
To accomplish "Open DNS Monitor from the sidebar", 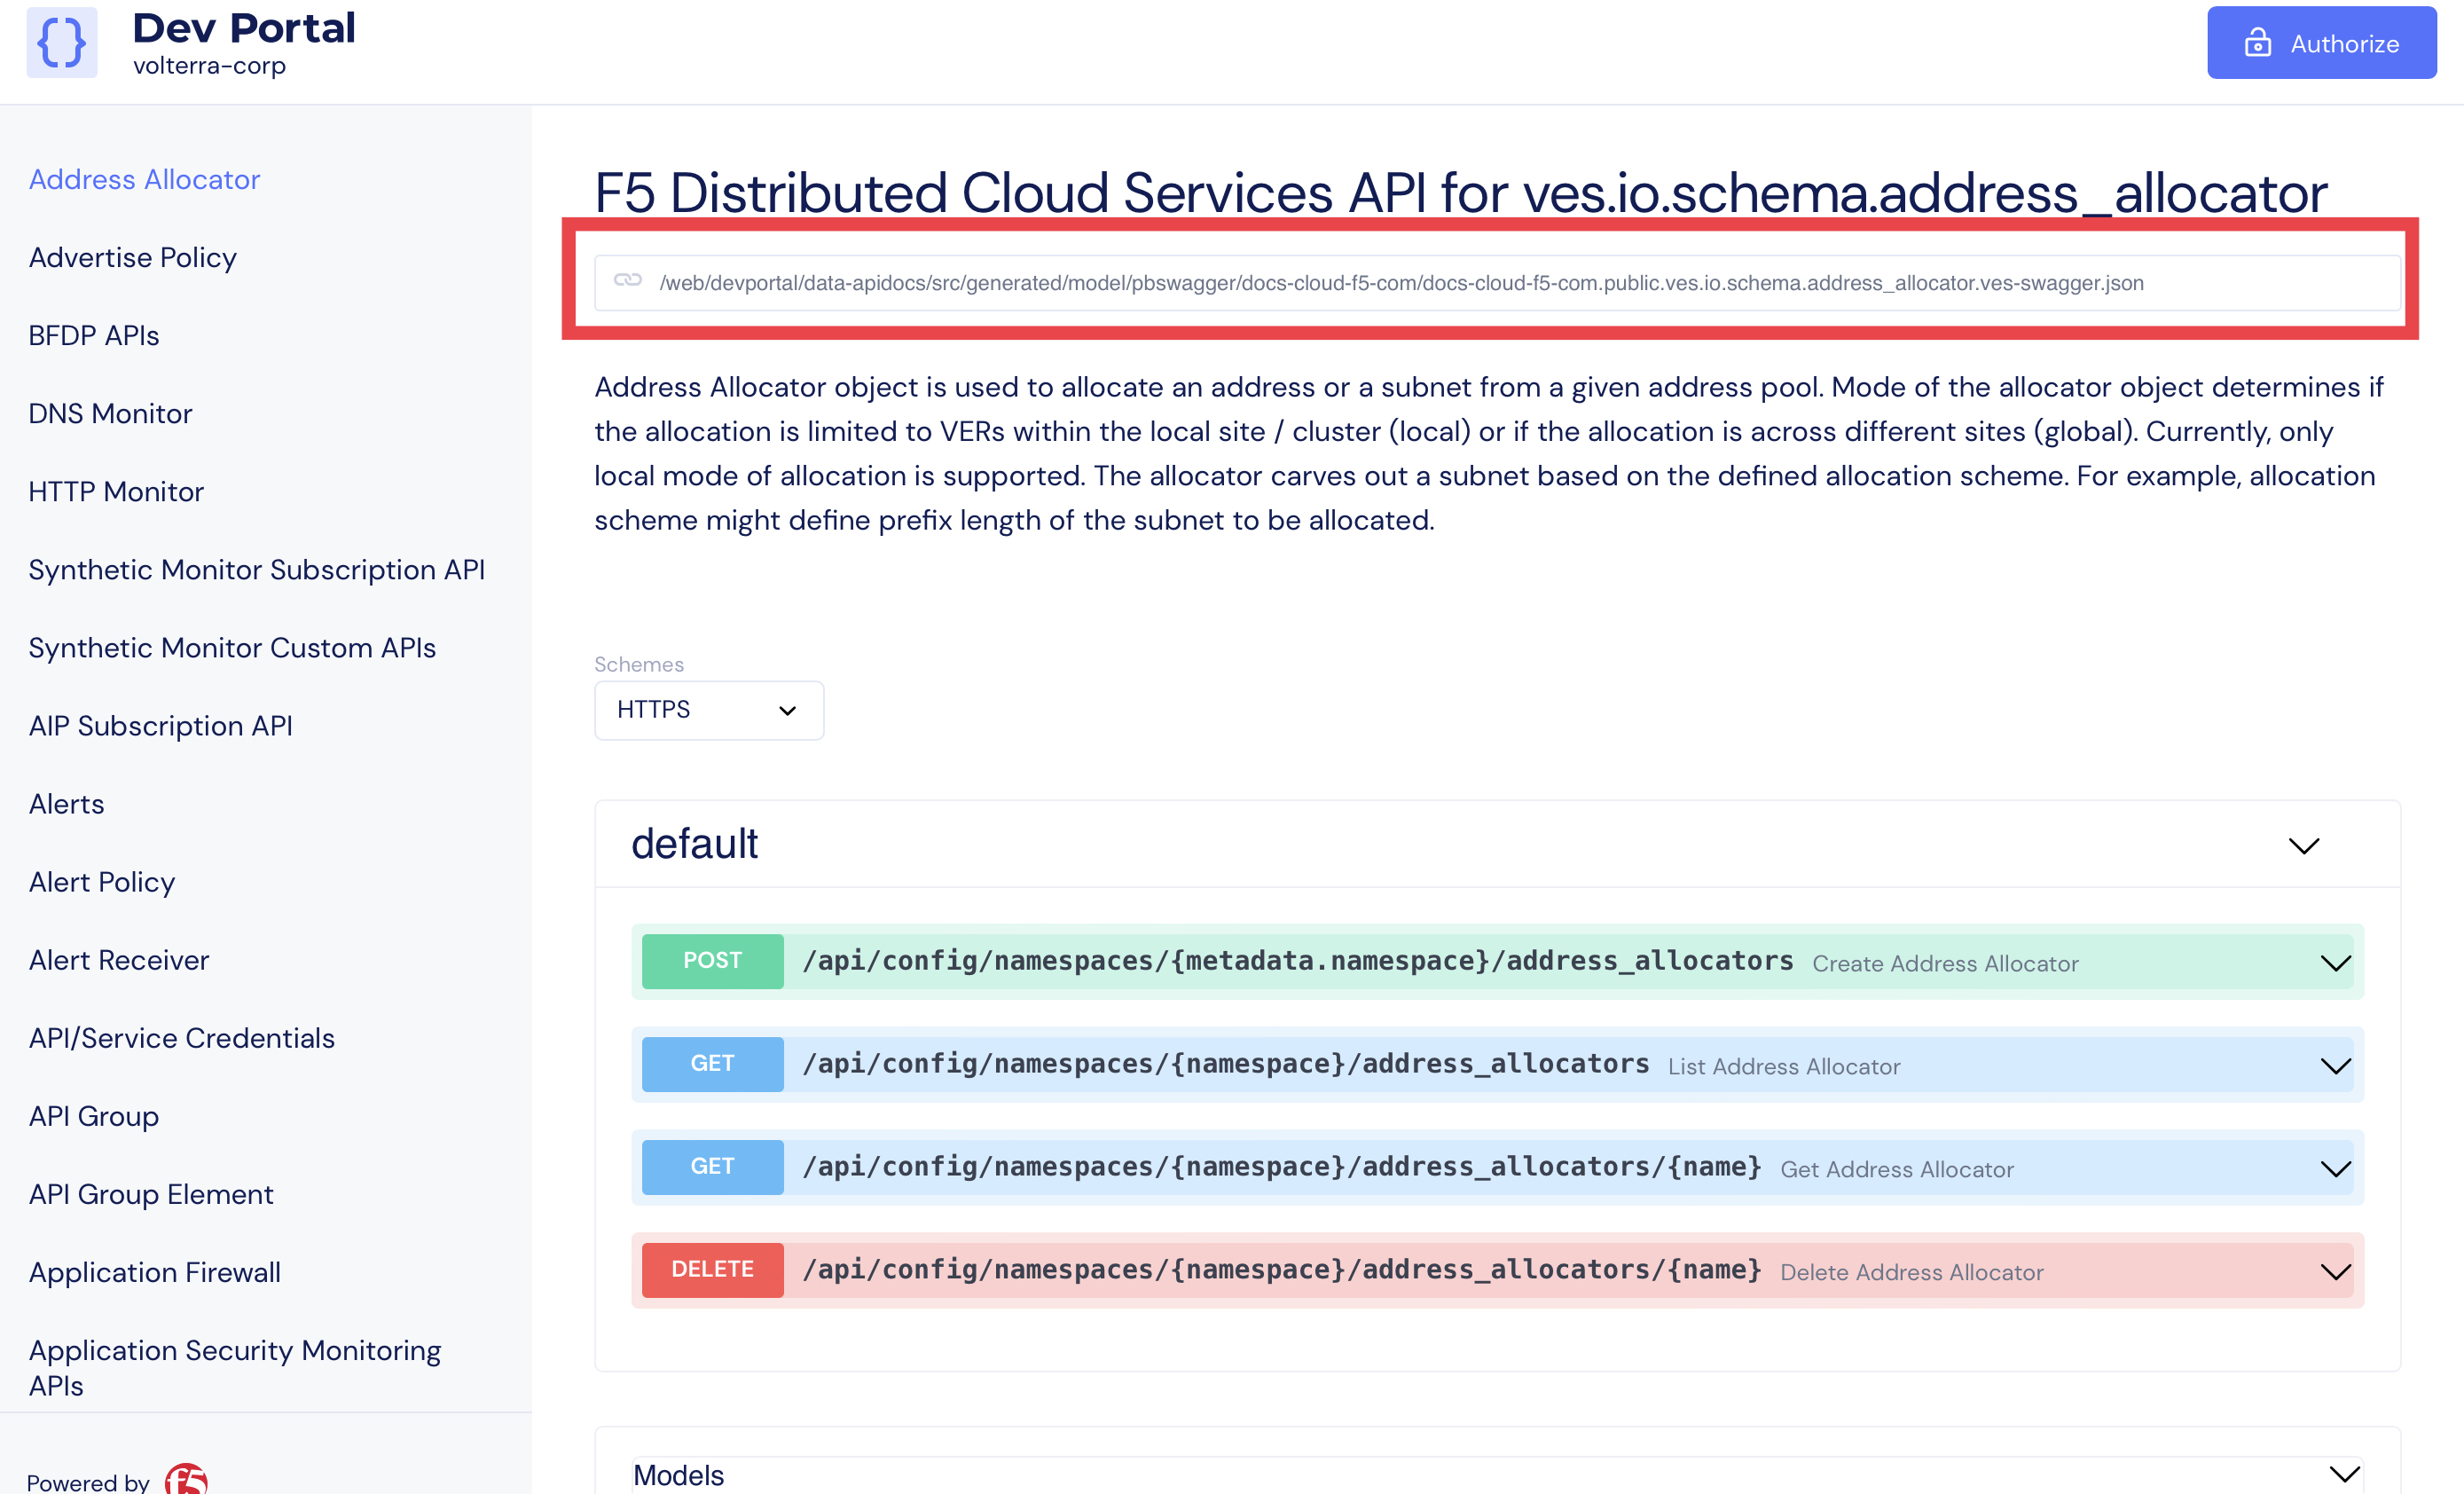I will (x=110, y=413).
